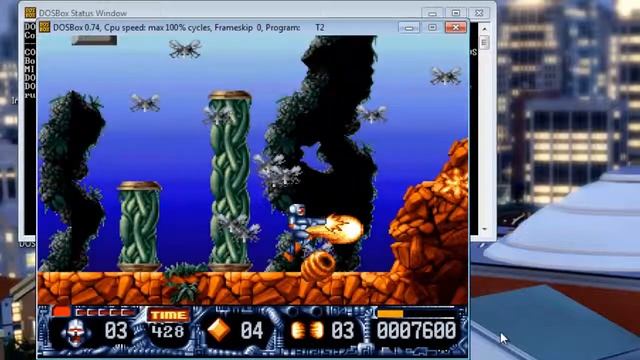Maximize the DOSBox T2 game window

tap(432, 27)
